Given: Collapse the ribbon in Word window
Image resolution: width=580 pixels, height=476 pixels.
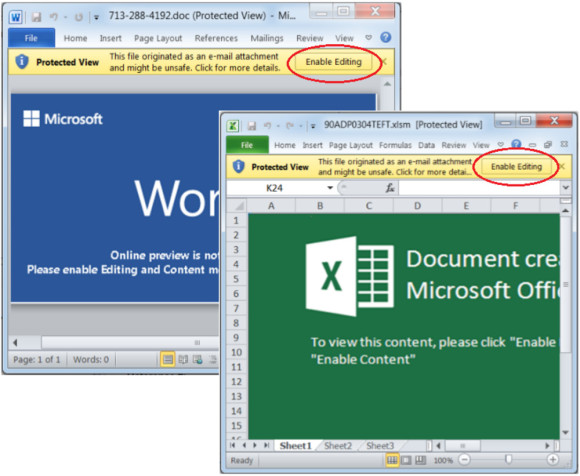Looking at the screenshot, I should point(368,37).
